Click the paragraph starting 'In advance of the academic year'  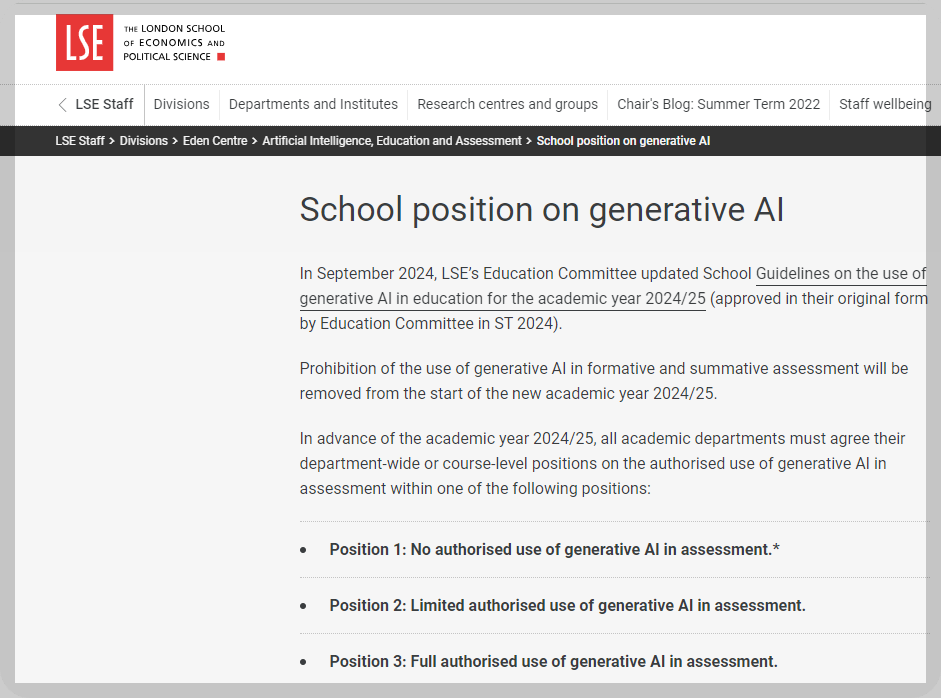[602, 463]
